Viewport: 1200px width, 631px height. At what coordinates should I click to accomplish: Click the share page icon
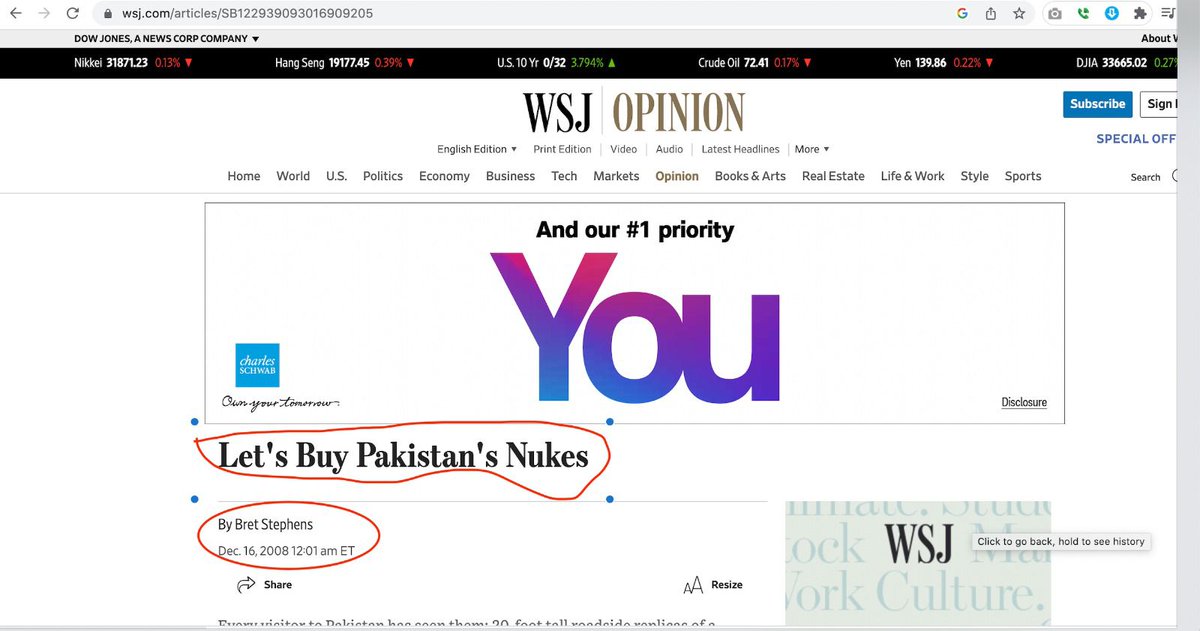pos(991,14)
